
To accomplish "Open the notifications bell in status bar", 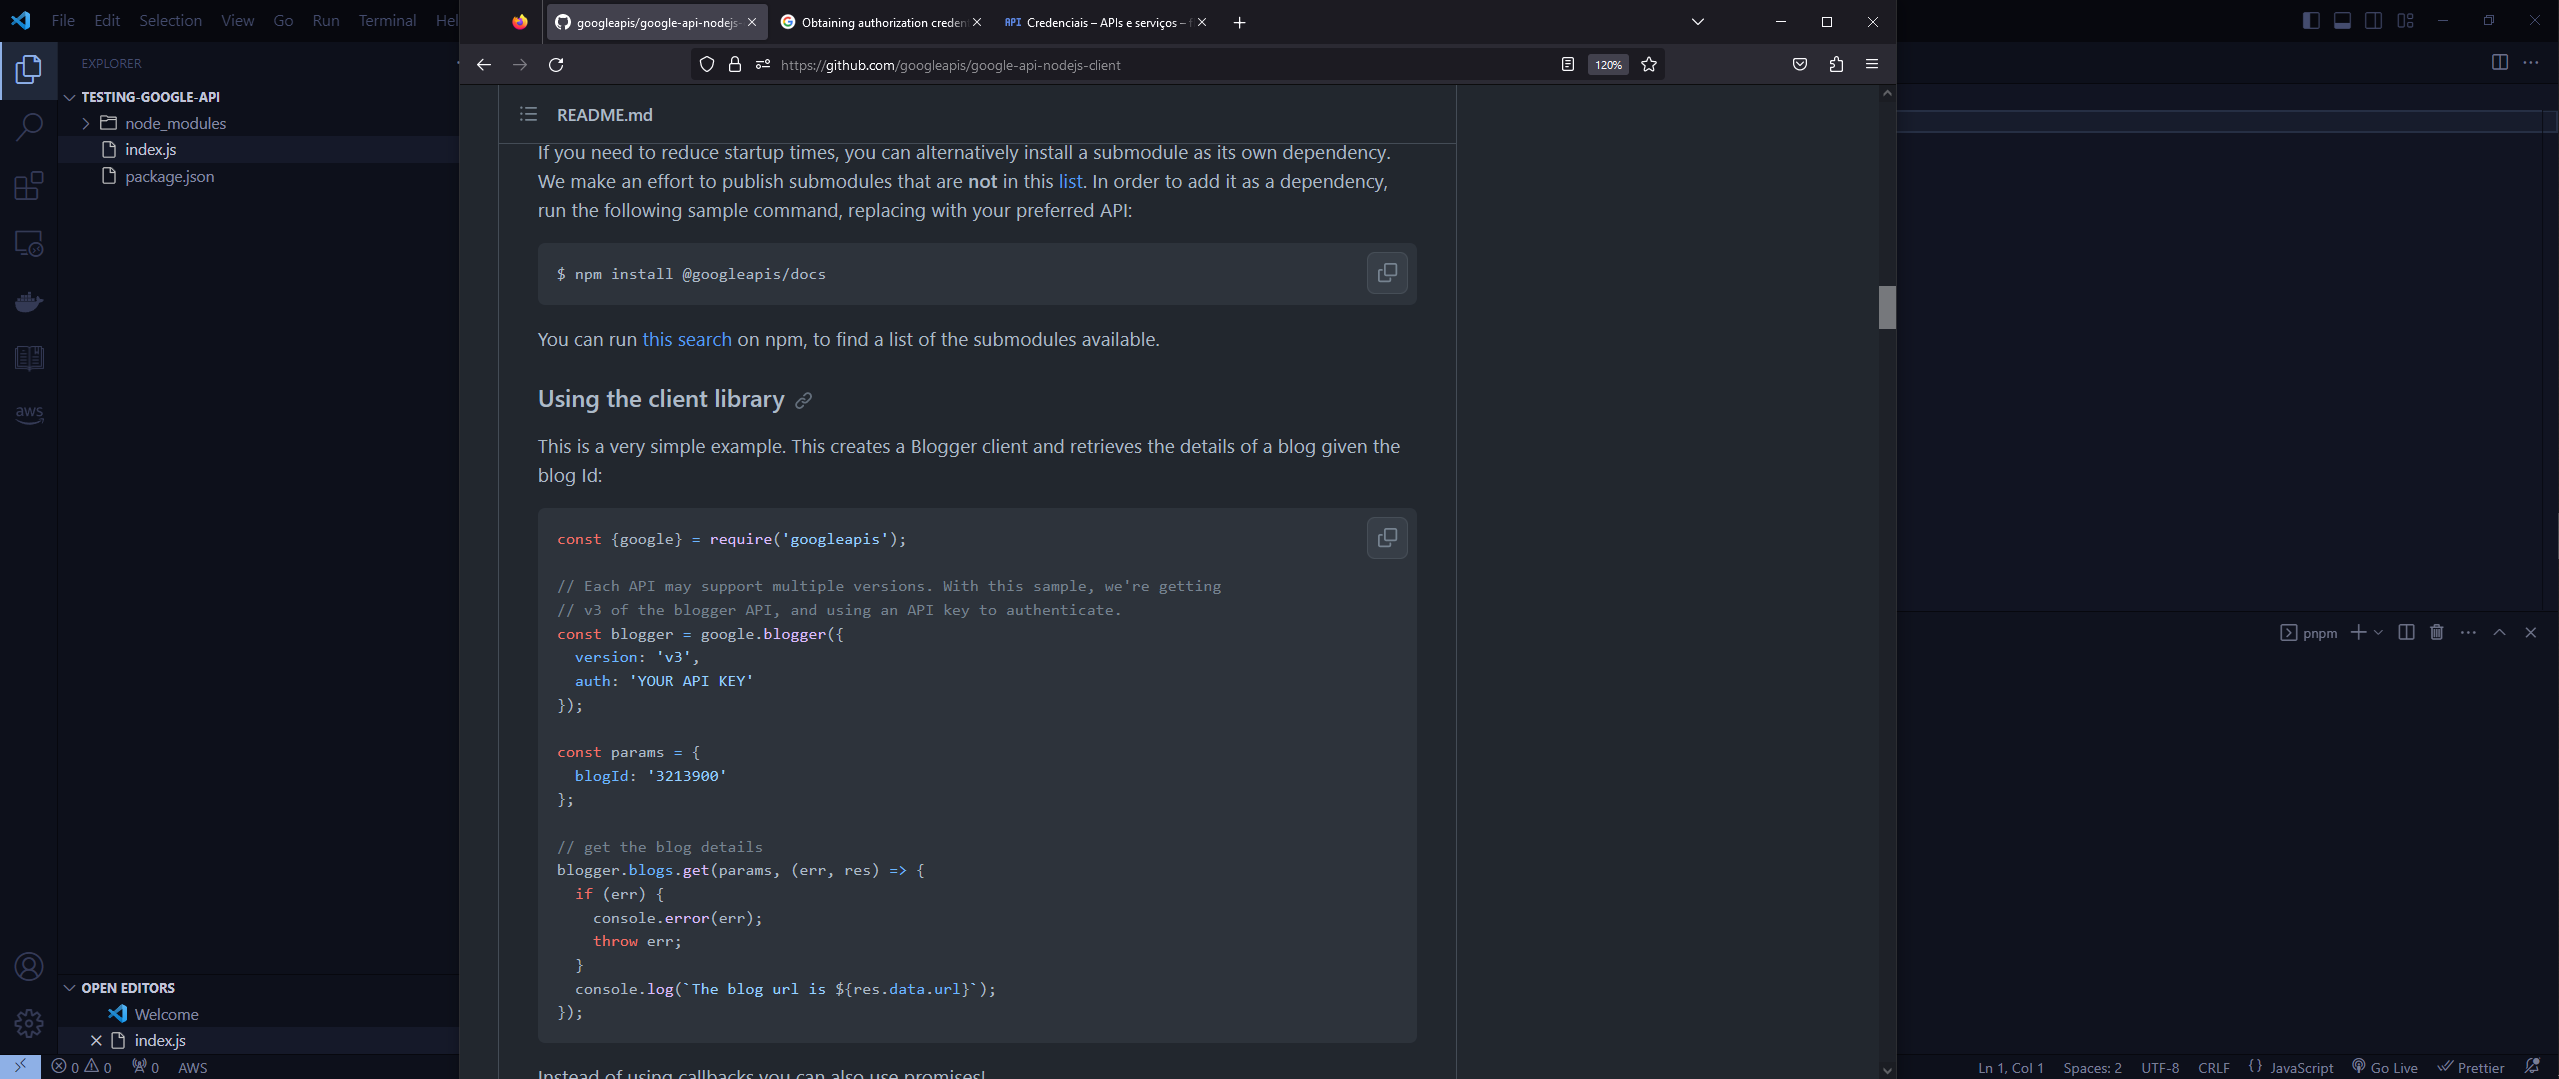I will pos(2532,1067).
